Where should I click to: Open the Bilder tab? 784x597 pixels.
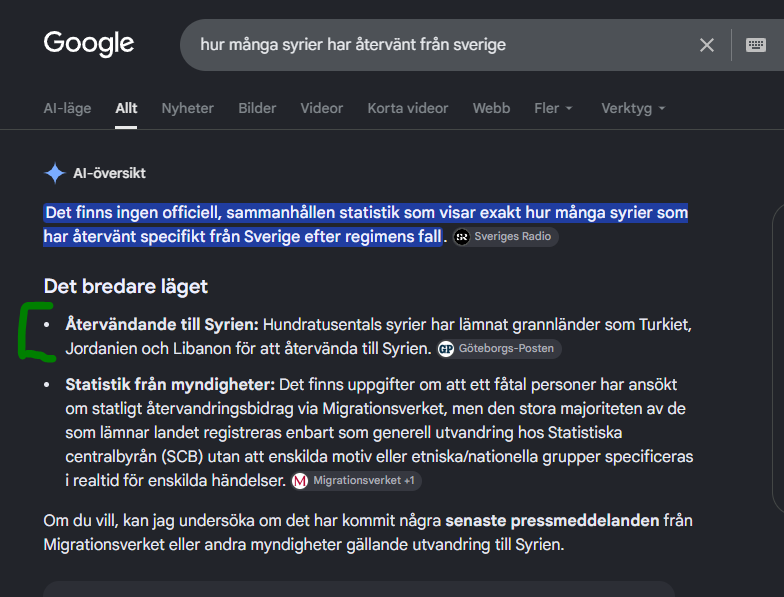click(257, 108)
